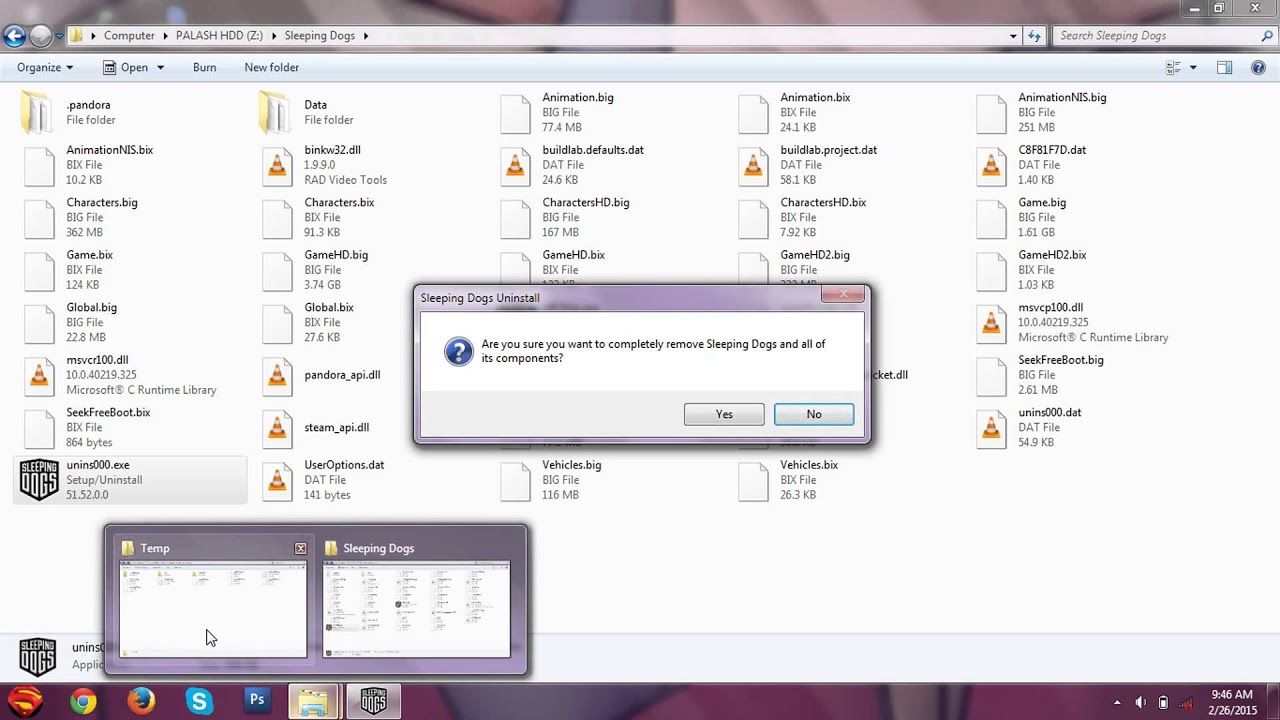Select the pandora_api.dll cone icon
1280x720 pixels.
click(277, 376)
